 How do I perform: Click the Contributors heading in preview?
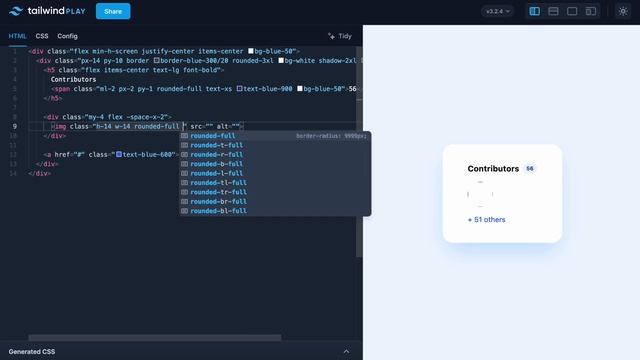(x=493, y=169)
